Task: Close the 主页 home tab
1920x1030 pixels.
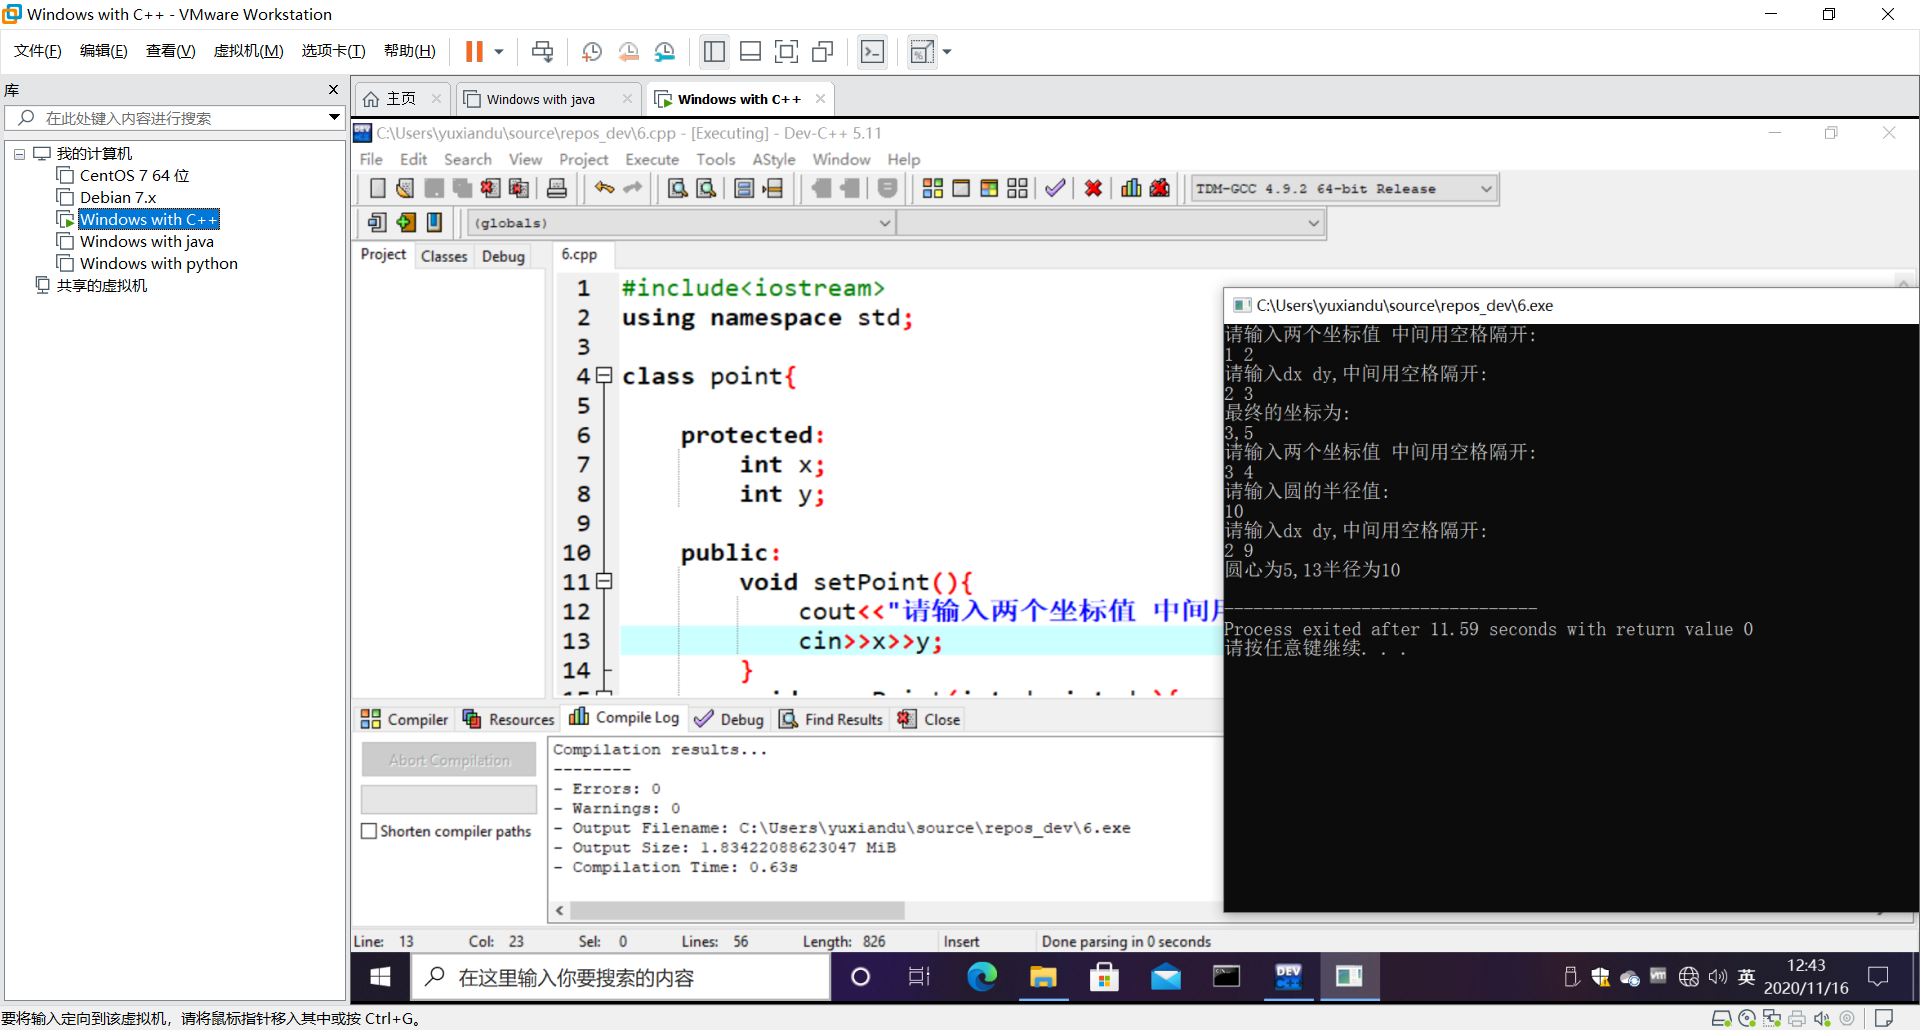Action: coord(436,98)
